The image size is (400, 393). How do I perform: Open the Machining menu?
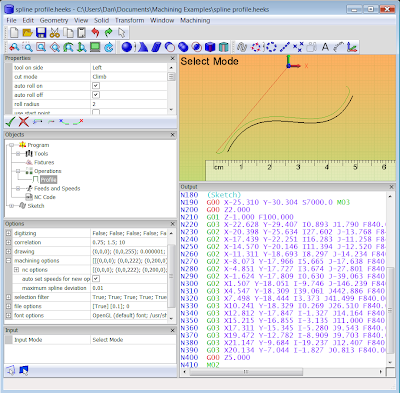pos(195,20)
